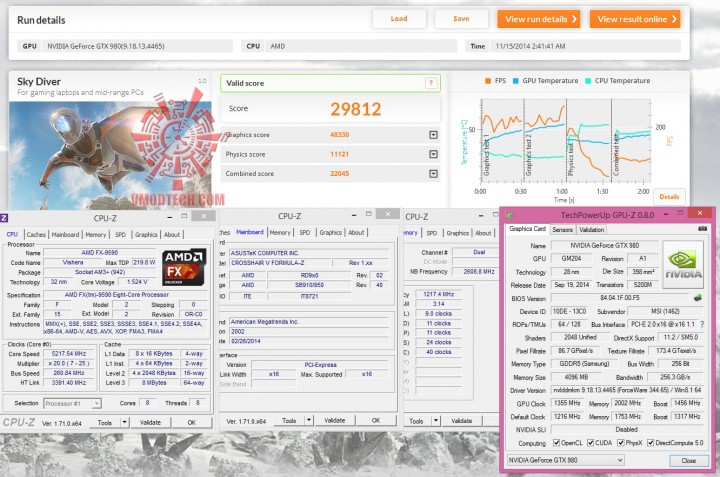Click the Bus Interface question mark in GPU-Z
Image resolution: width=720 pixels, height=477 pixels.
click(x=702, y=324)
